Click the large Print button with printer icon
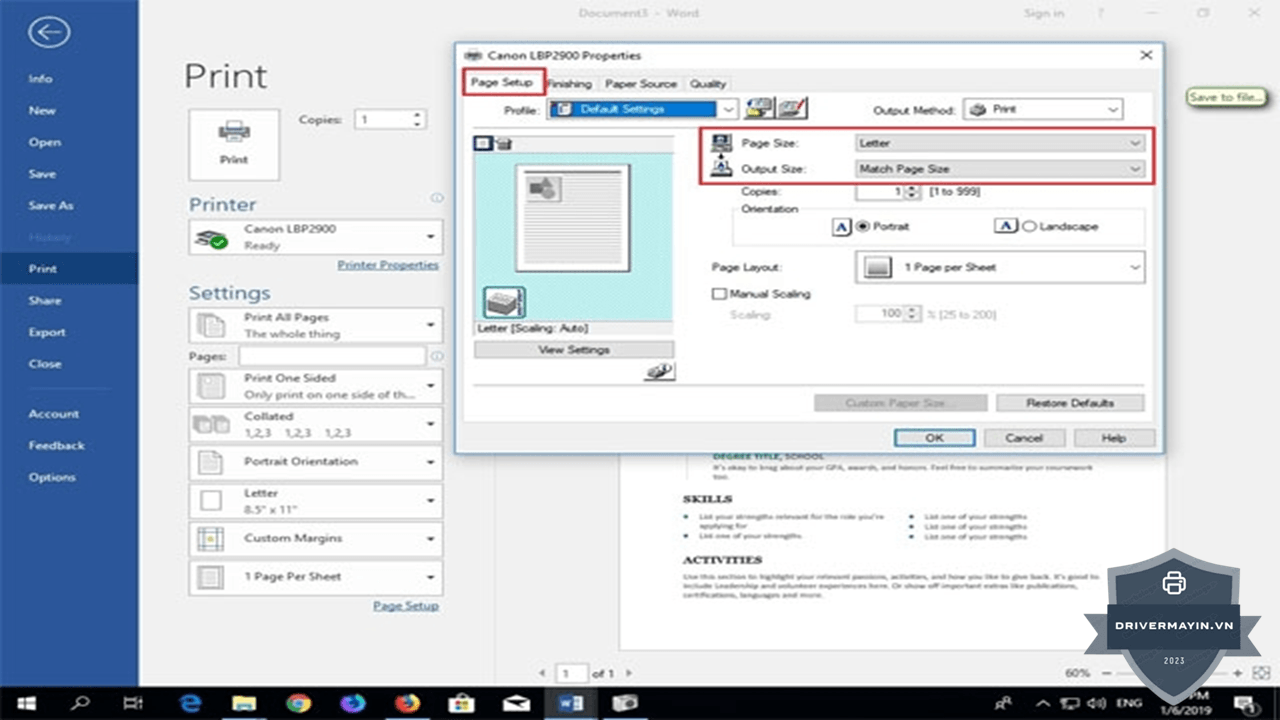Viewport: 1280px width, 720px height. 234,145
